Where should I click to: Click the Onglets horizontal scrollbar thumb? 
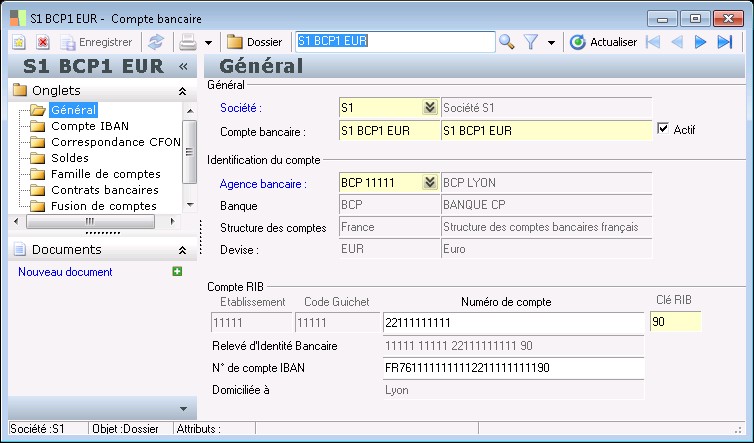[x=90, y=221]
